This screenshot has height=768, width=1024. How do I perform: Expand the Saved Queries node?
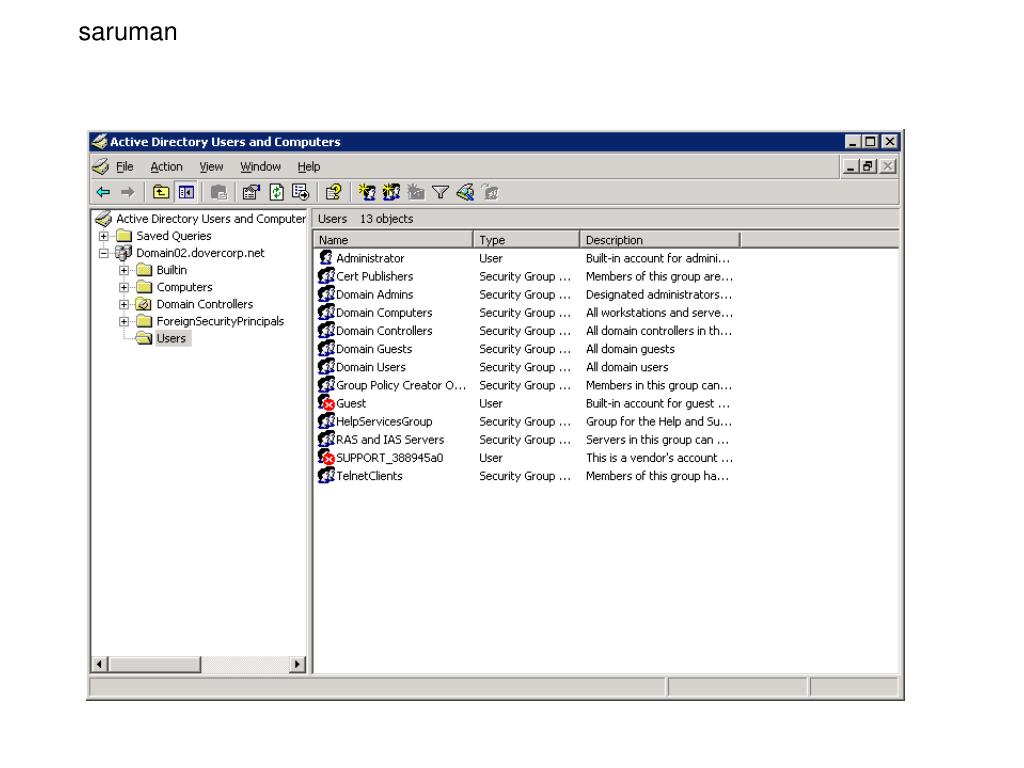click(104, 236)
